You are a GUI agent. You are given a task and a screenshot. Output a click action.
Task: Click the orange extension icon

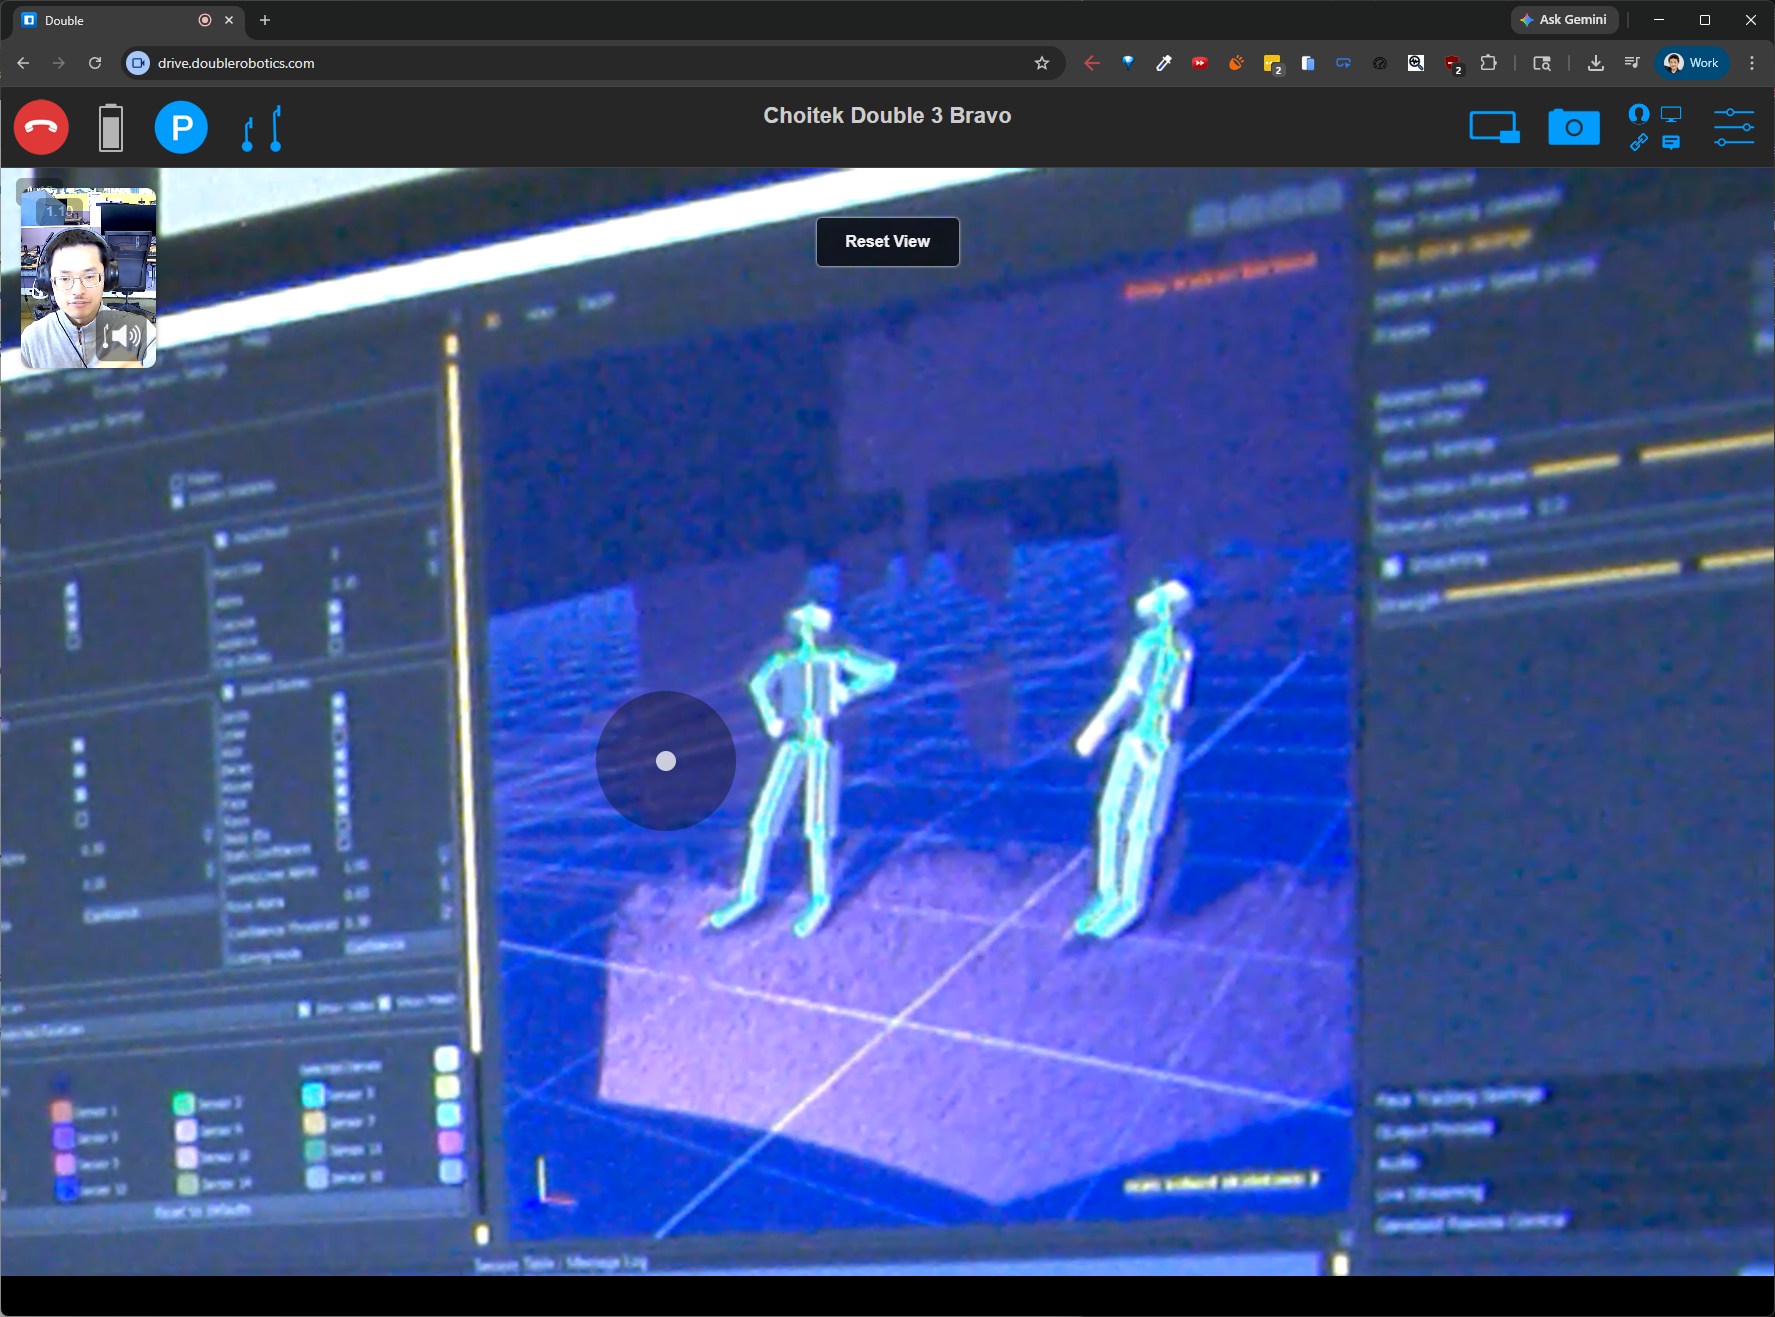[1236, 63]
